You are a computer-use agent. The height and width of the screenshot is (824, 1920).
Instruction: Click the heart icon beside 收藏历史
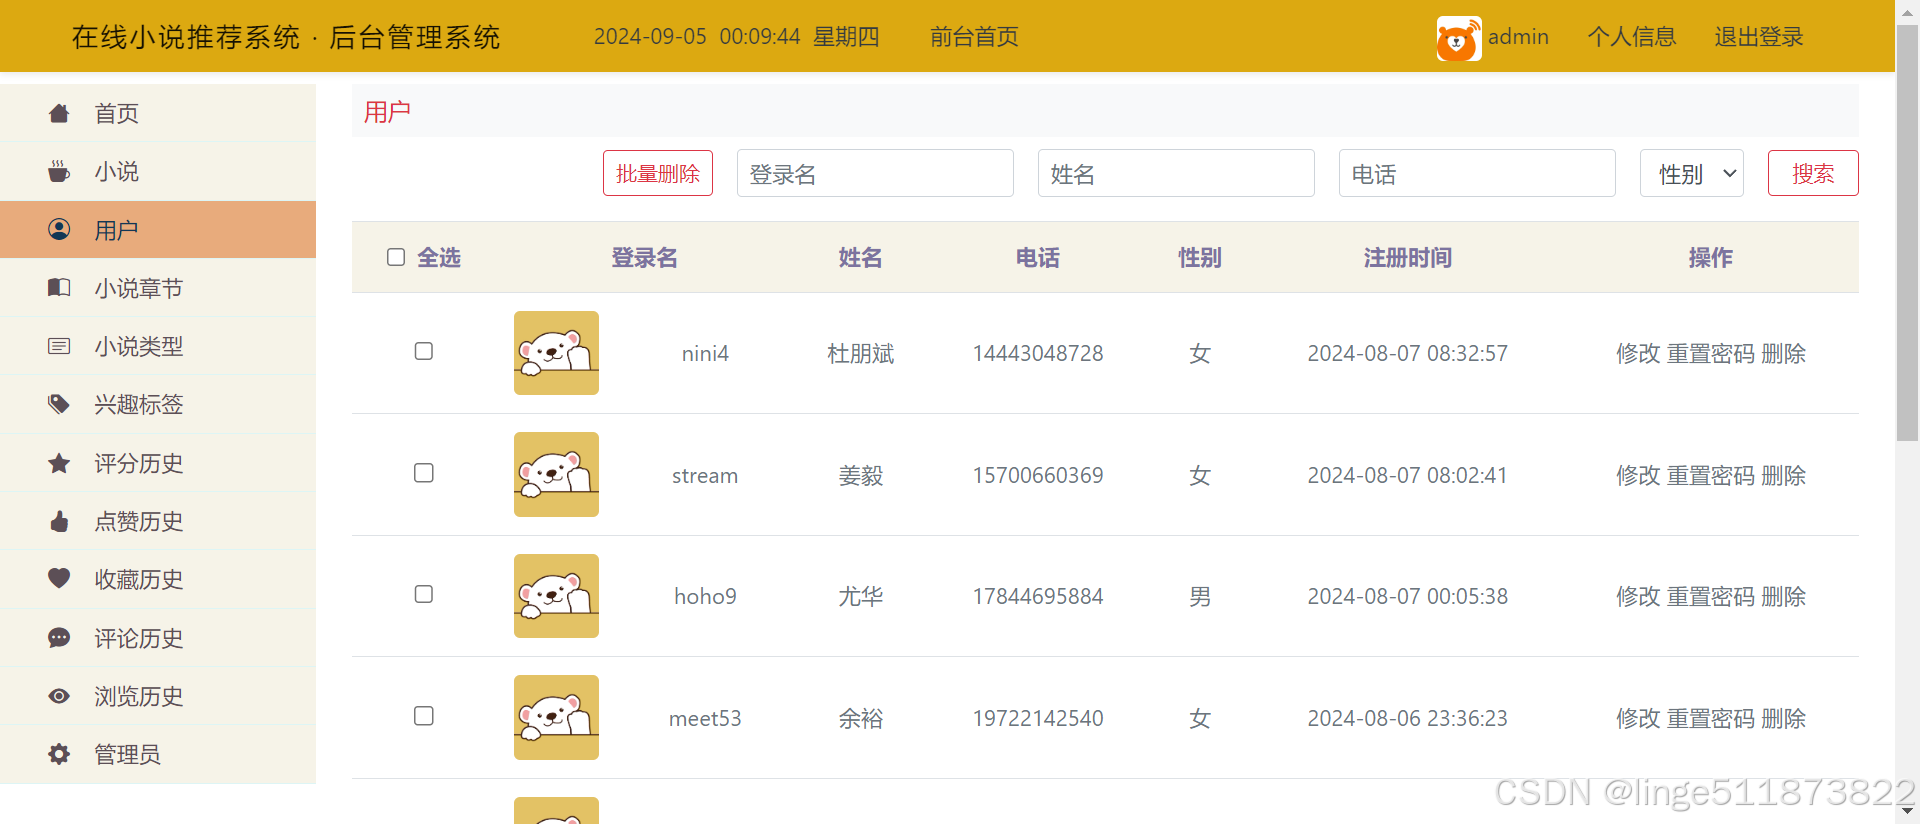point(59,579)
